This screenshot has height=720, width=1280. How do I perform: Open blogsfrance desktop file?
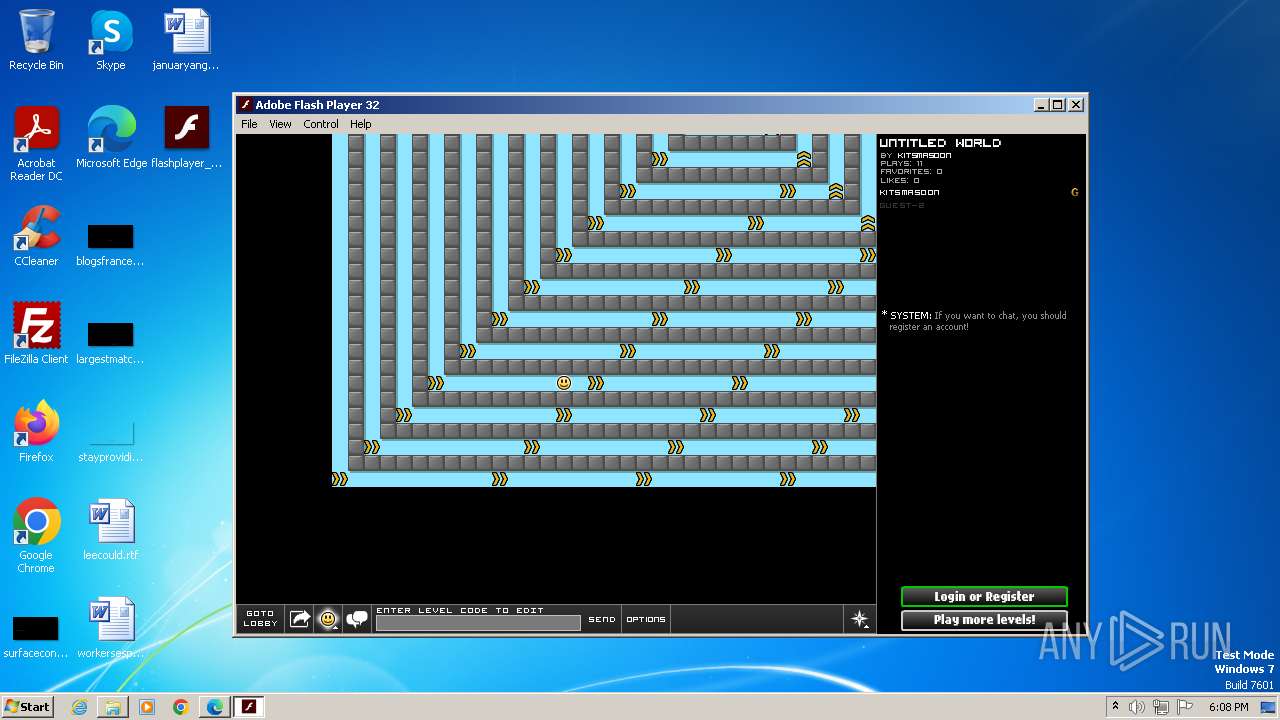110,246
